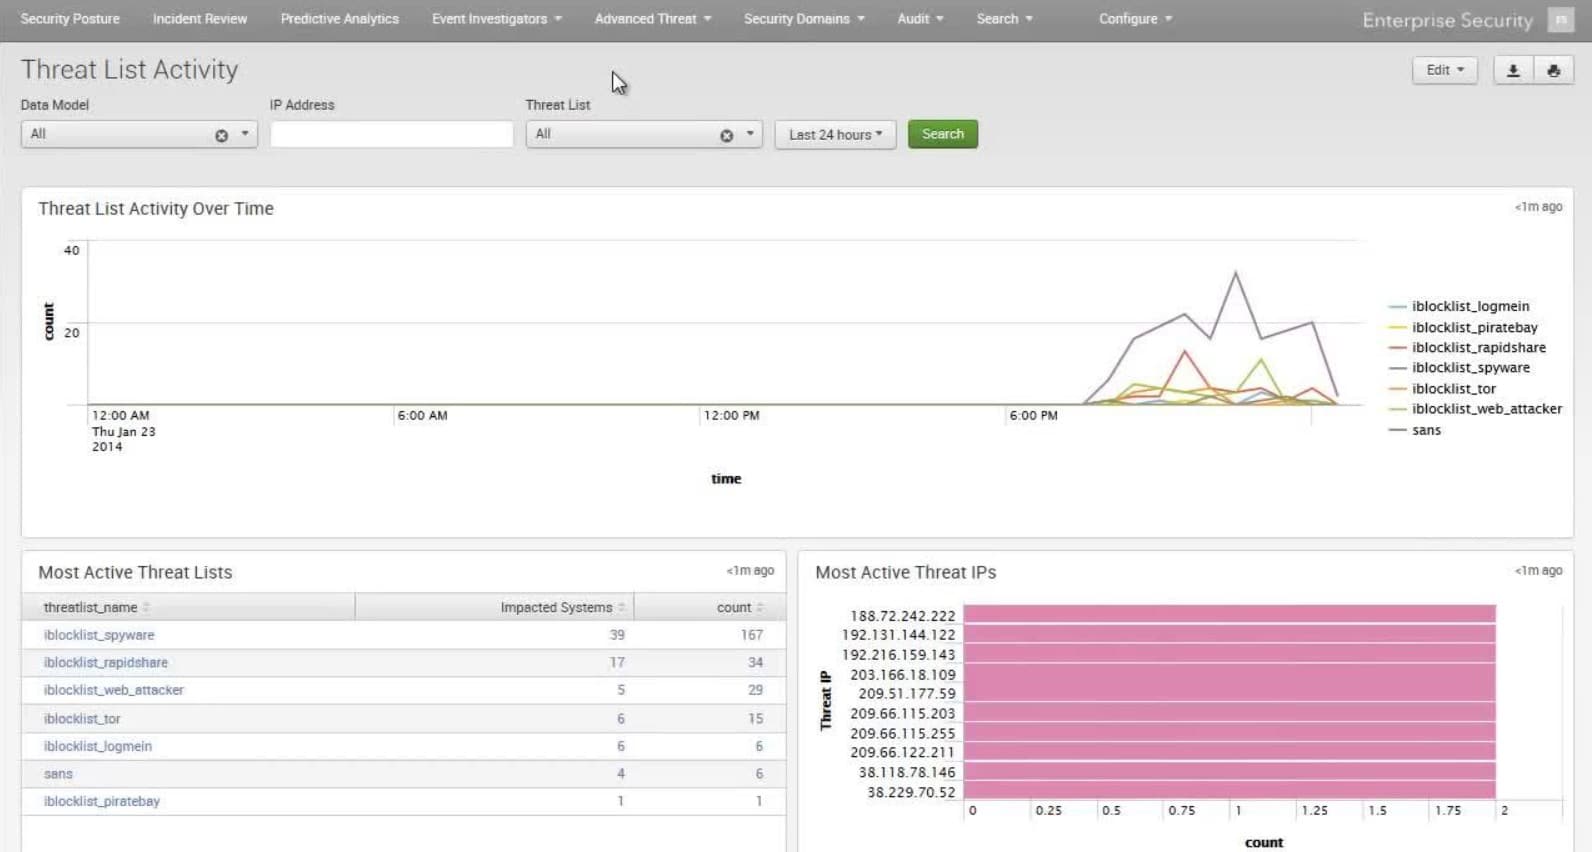The image size is (1592, 852).
Task: Open the iblocklist_spyware threat list link
Action: (99, 635)
